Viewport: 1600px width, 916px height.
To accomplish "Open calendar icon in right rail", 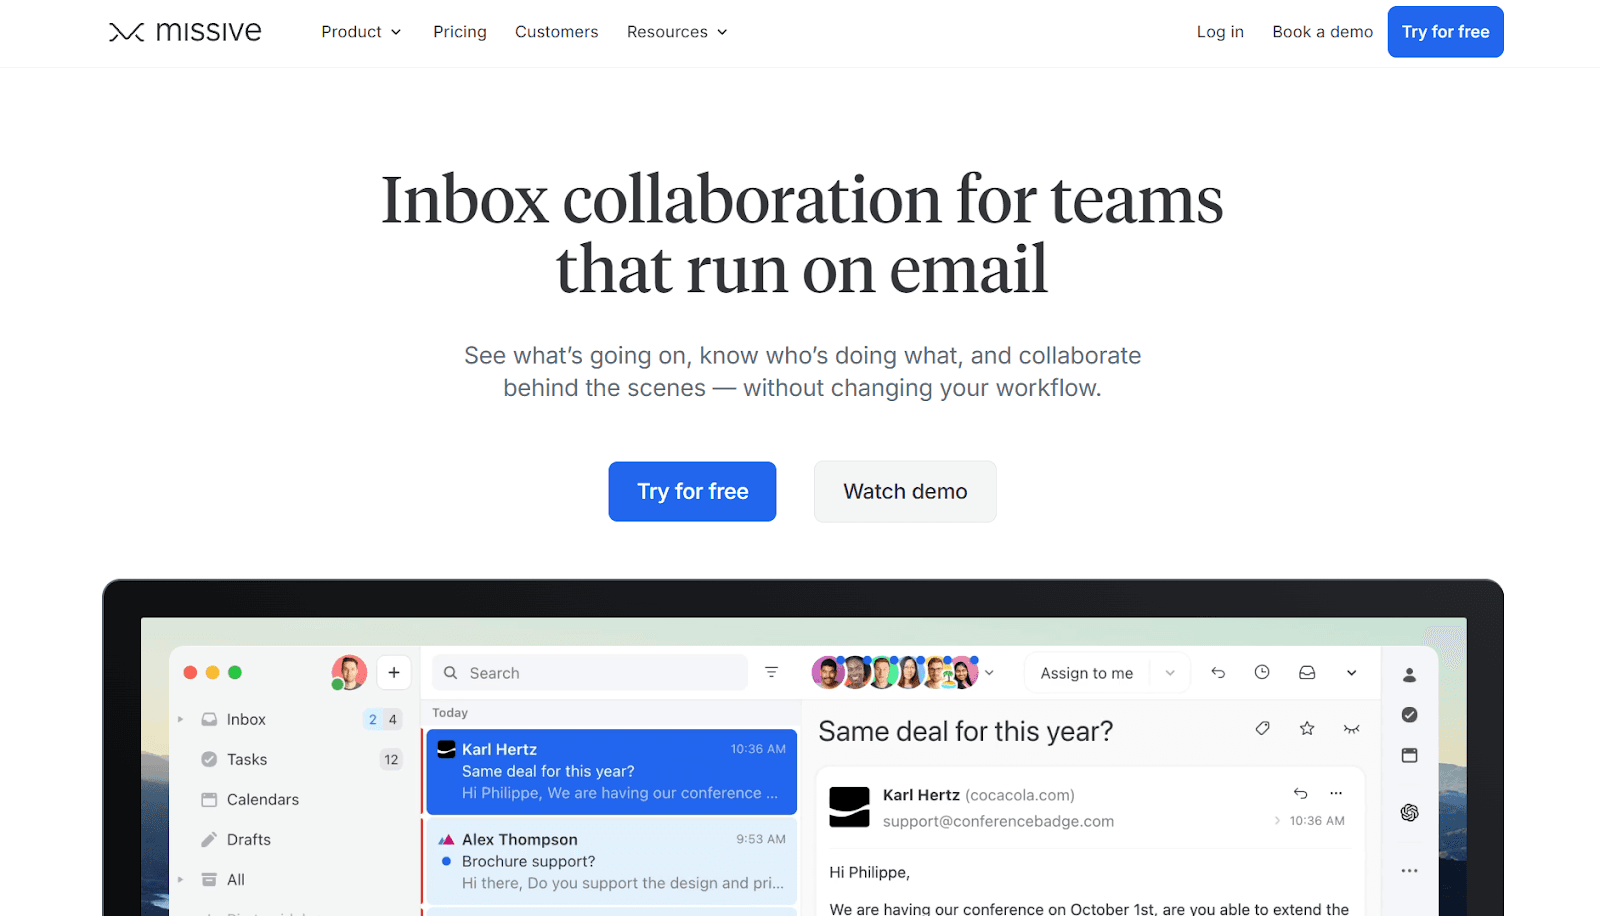I will pyautogui.click(x=1409, y=755).
